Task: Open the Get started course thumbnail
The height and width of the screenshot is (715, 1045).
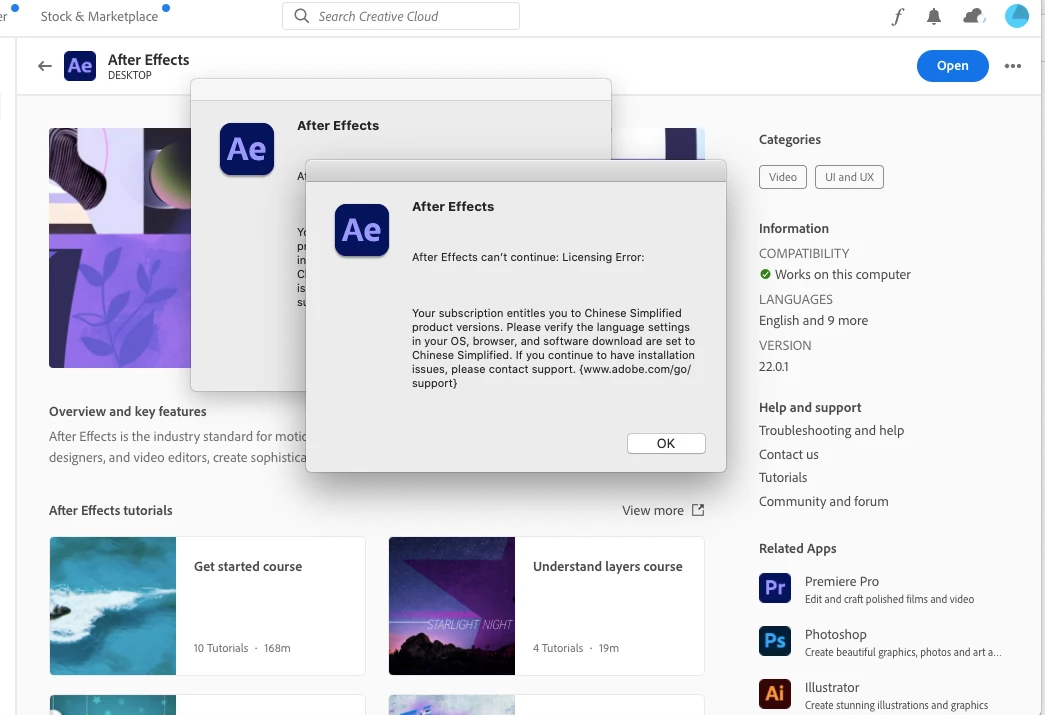Action: [113, 606]
